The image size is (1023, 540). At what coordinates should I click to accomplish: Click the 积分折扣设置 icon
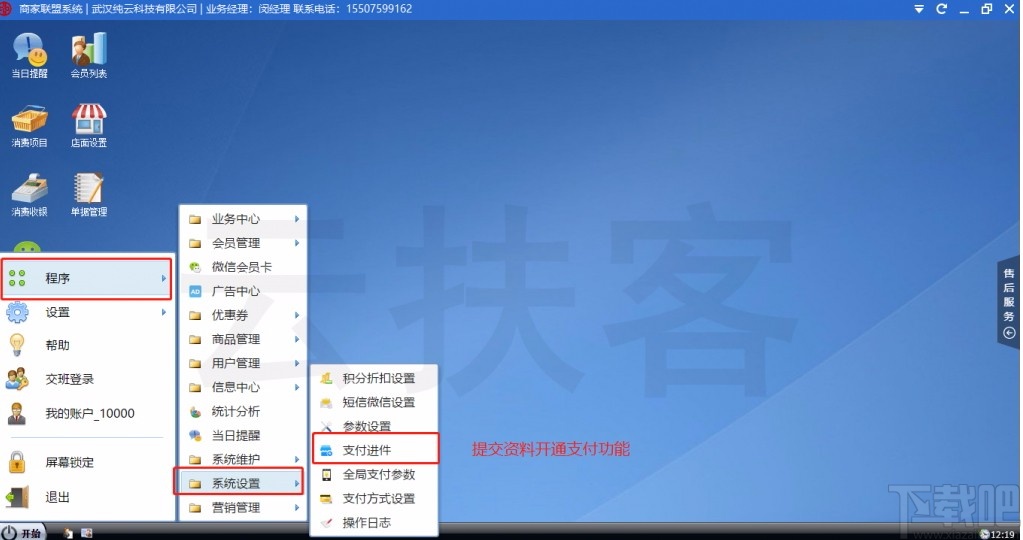click(x=326, y=378)
